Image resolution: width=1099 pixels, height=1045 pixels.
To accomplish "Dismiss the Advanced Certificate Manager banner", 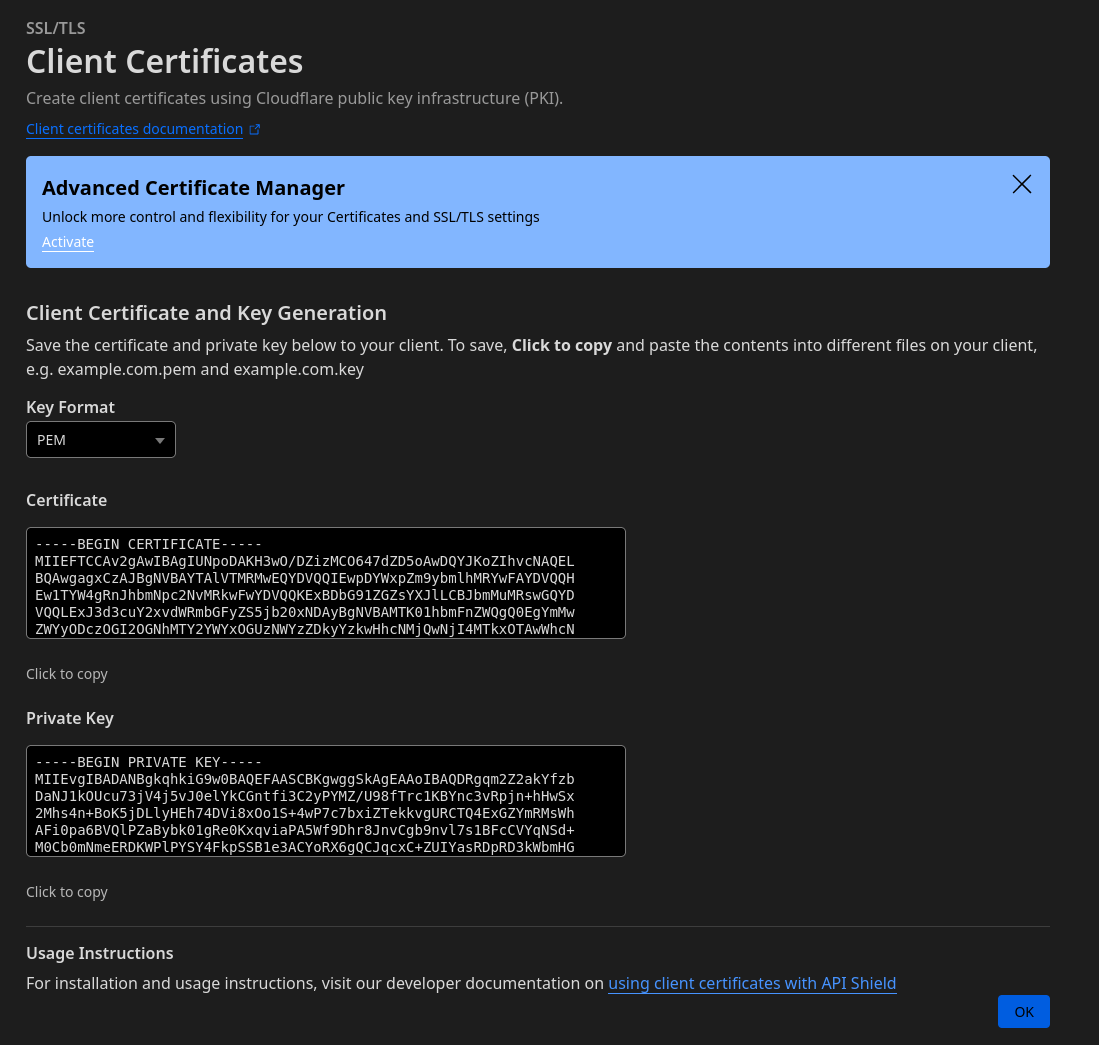I will pyautogui.click(x=1021, y=184).
